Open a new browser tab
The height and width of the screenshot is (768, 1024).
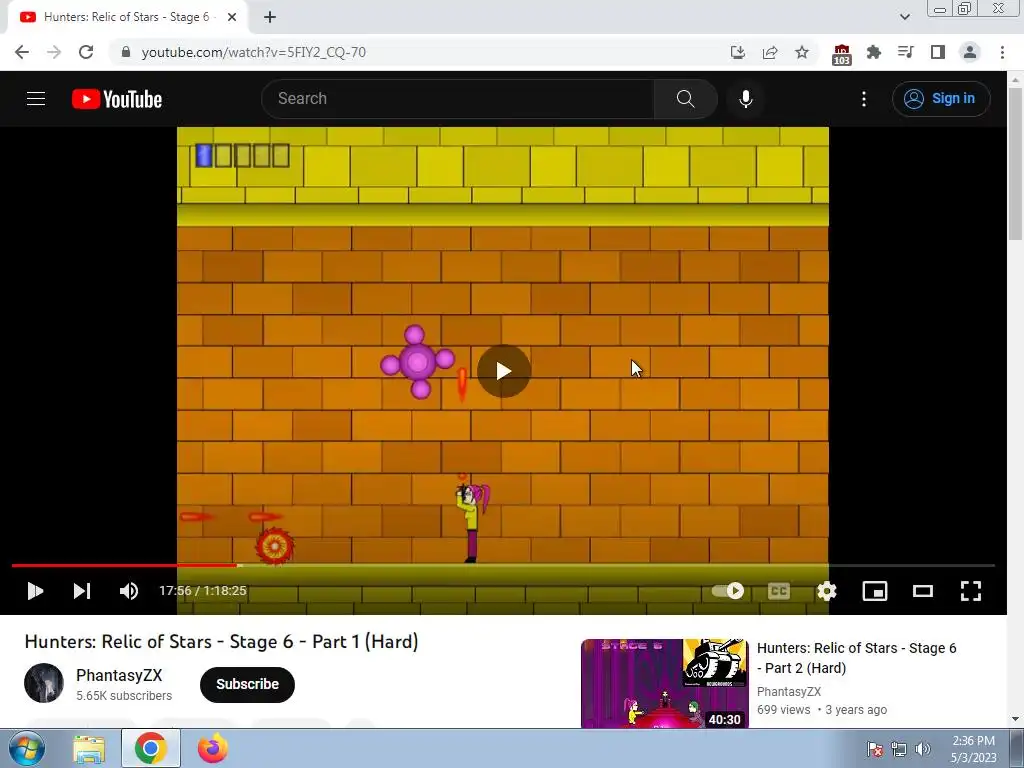click(270, 17)
